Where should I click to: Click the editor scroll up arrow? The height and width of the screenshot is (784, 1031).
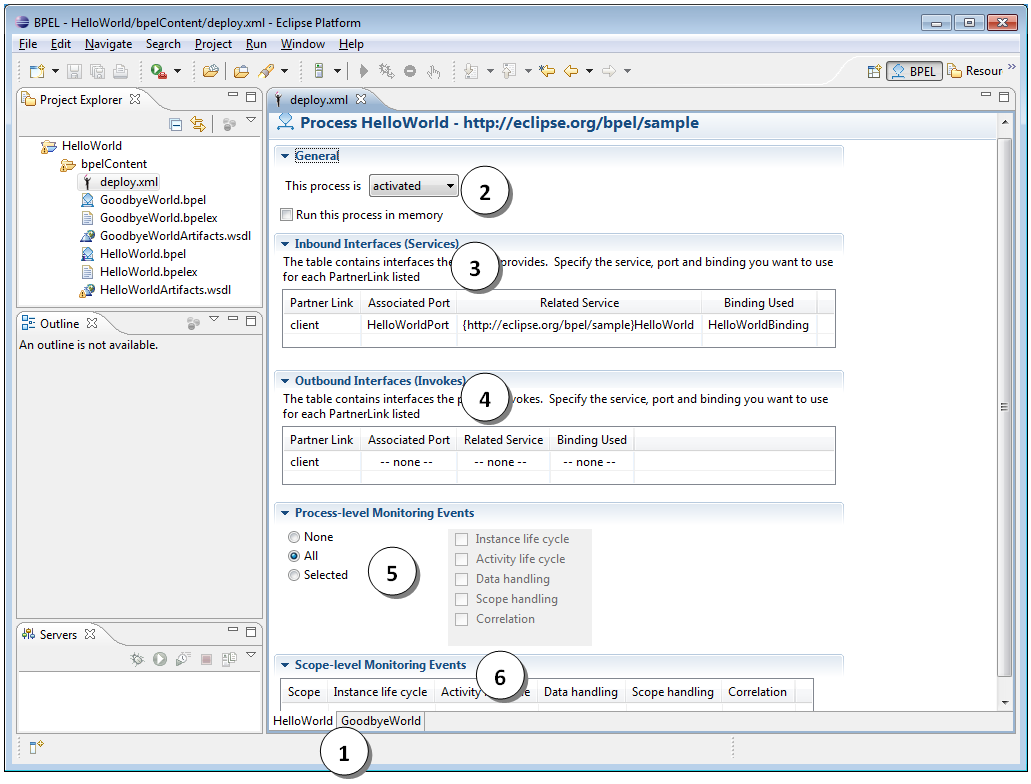[x=1005, y=123]
